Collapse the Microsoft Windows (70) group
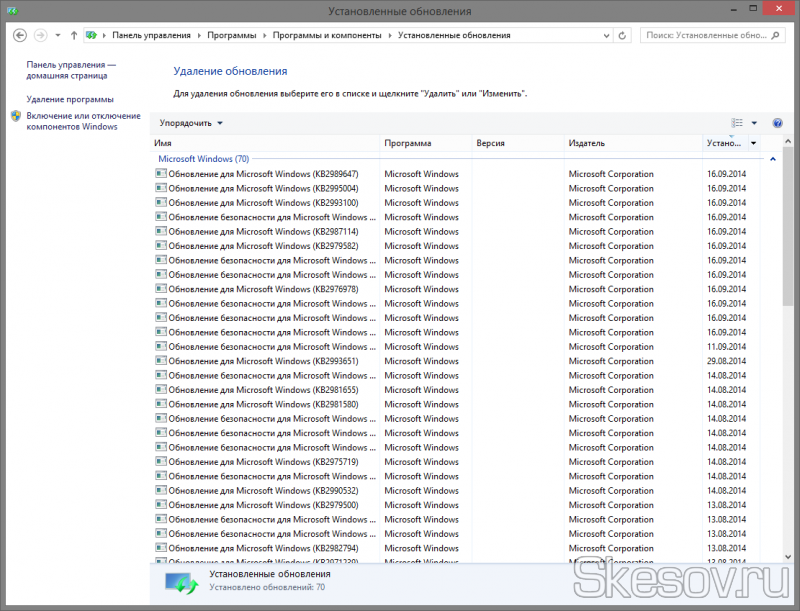The image size is (800, 611). tap(773, 159)
